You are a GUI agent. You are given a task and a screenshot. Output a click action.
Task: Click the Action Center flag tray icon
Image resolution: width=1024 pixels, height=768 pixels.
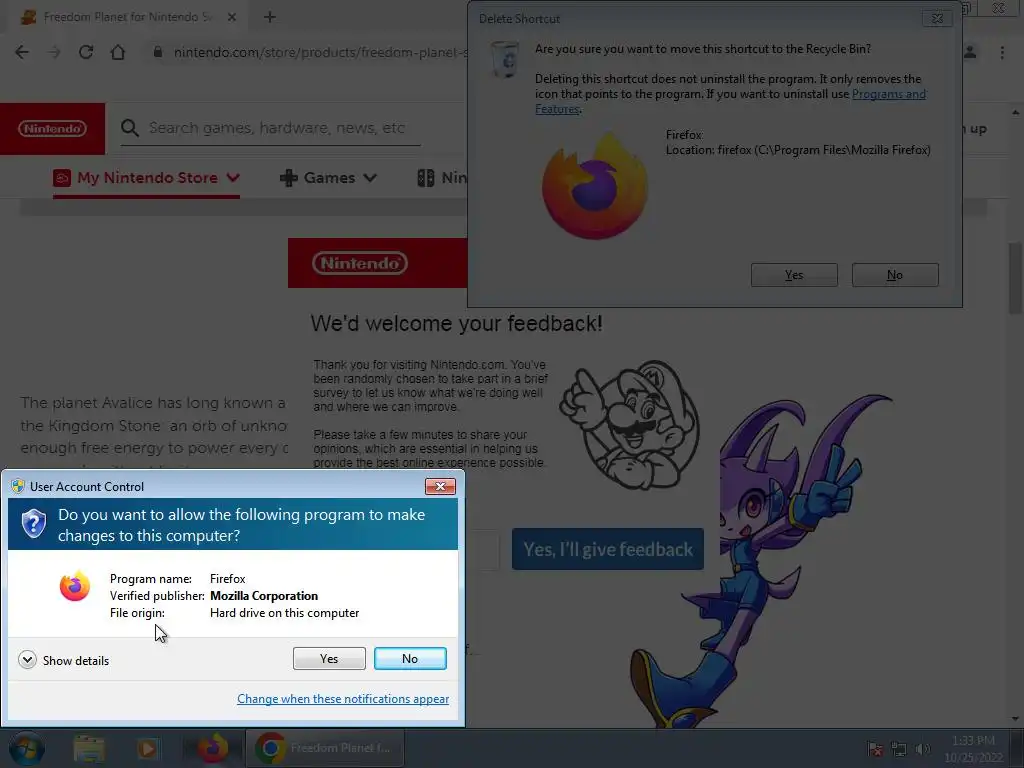tap(875, 749)
